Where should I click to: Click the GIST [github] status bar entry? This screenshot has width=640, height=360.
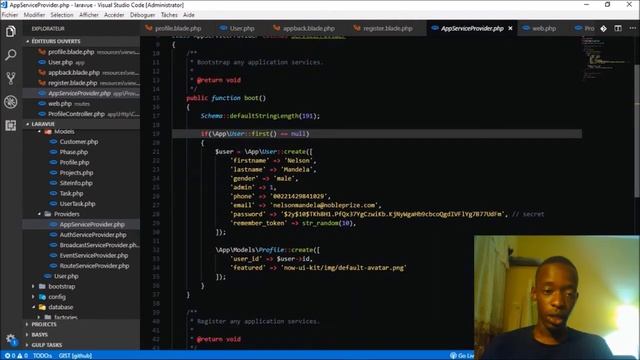[x=76, y=356]
